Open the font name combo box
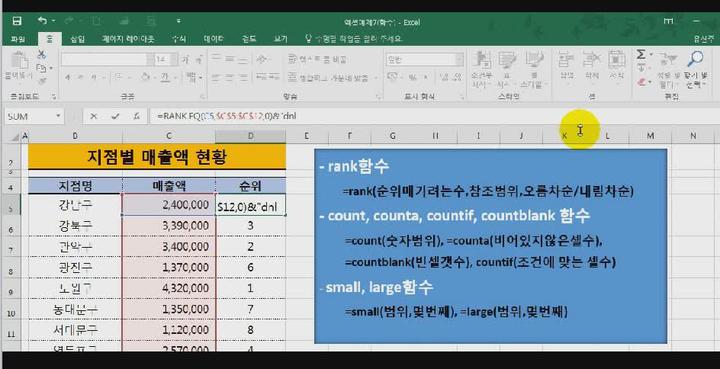 click(x=107, y=60)
